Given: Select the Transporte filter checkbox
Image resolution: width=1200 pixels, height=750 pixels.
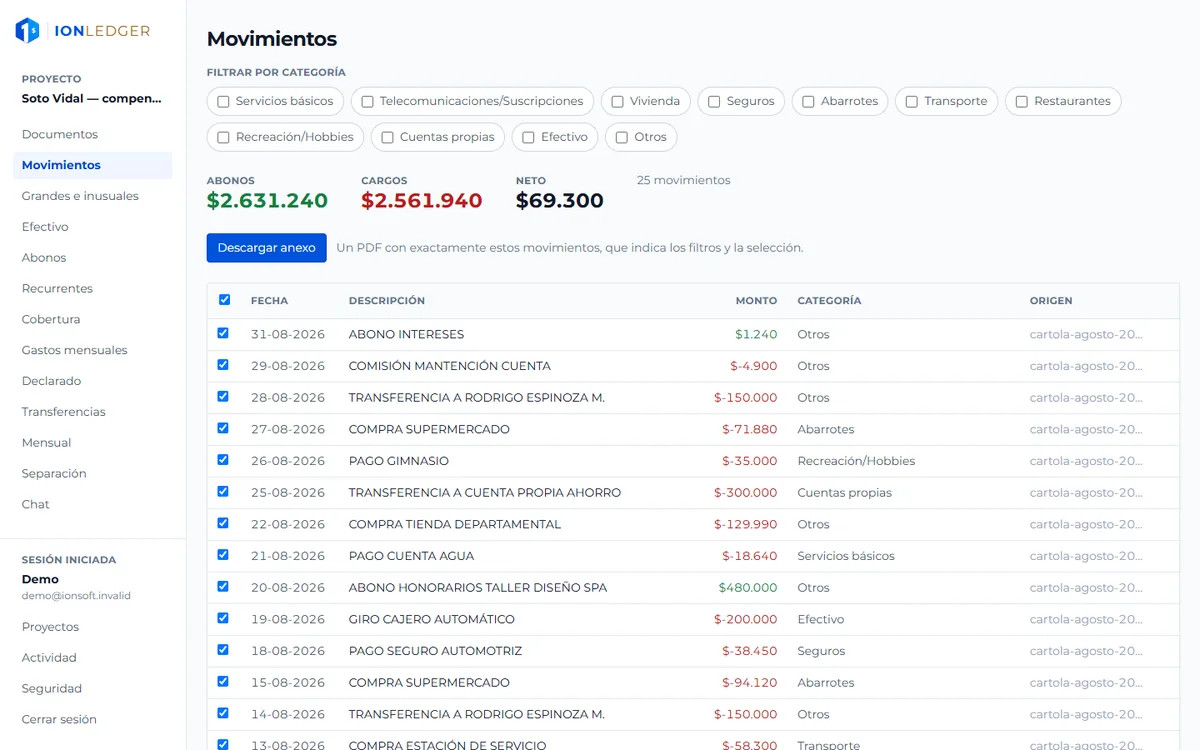Looking at the screenshot, I should point(911,102).
